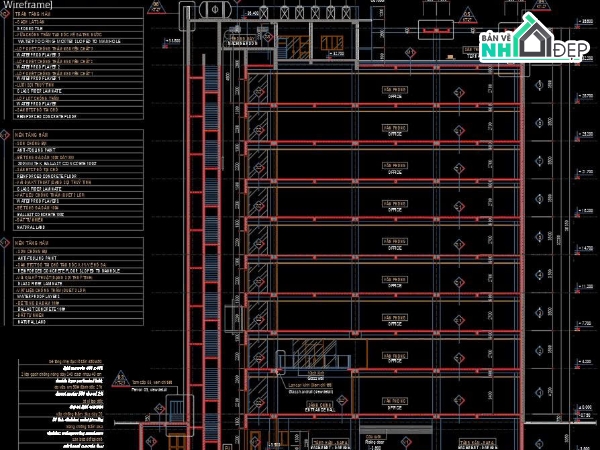Select the ground-floor OFFICE label beside ENTRANCE HALL
The image size is (600, 450).
tap(395, 404)
